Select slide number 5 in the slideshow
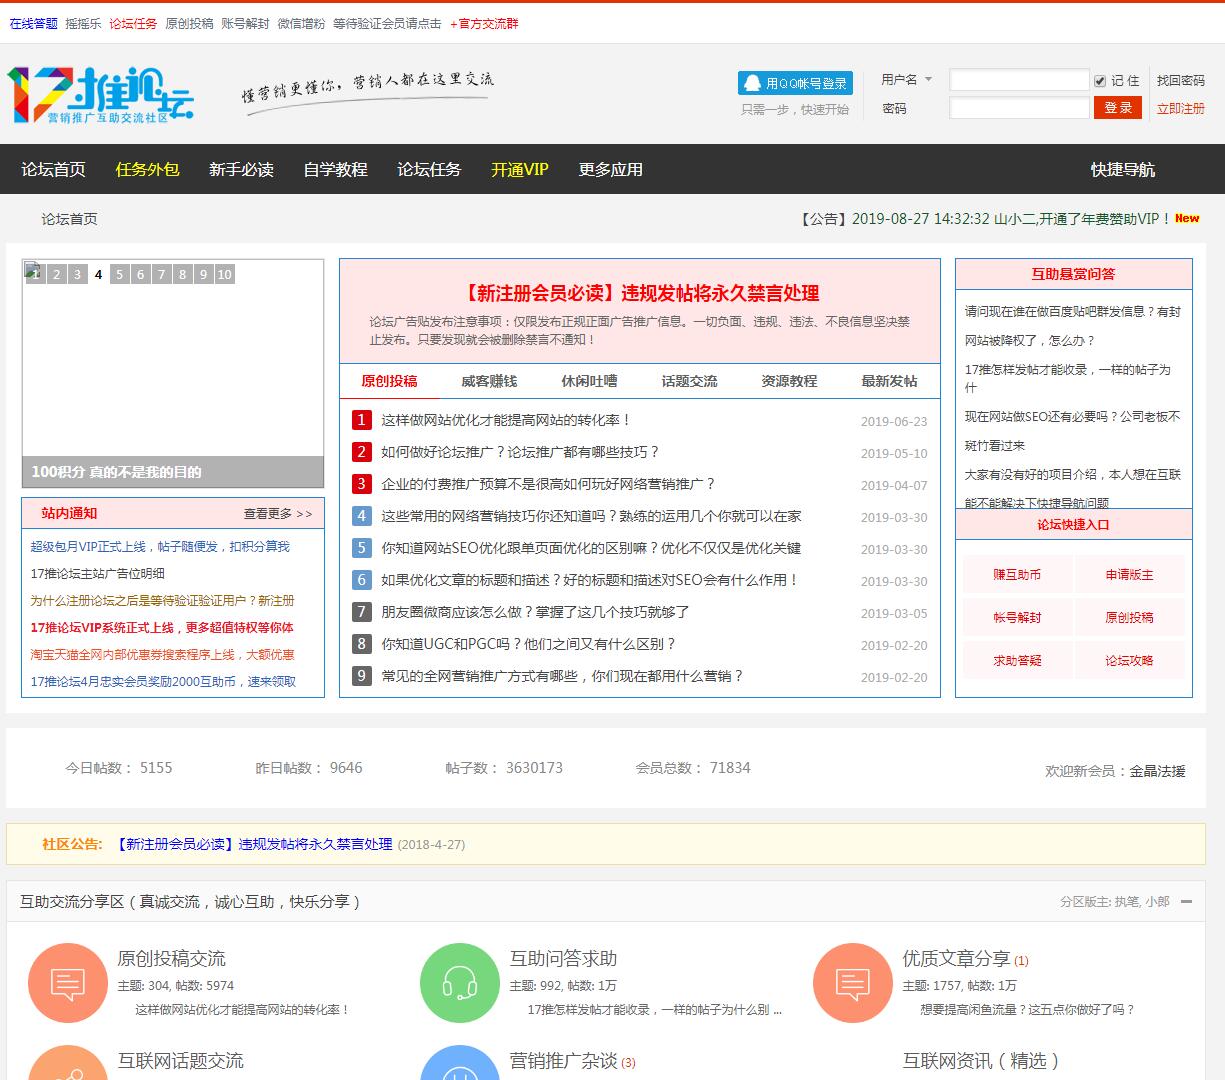Screen dimensions: 1225x1080 point(119,274)
